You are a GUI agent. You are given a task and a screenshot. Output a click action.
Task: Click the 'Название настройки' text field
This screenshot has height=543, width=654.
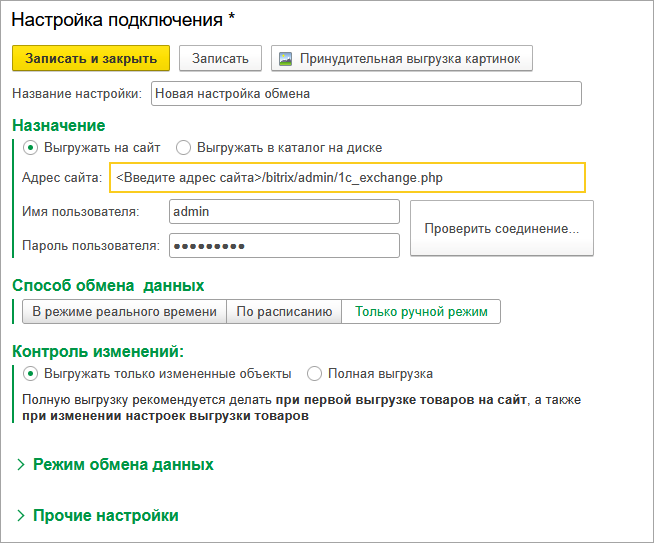pyautogui.click(x=365, y=93)
